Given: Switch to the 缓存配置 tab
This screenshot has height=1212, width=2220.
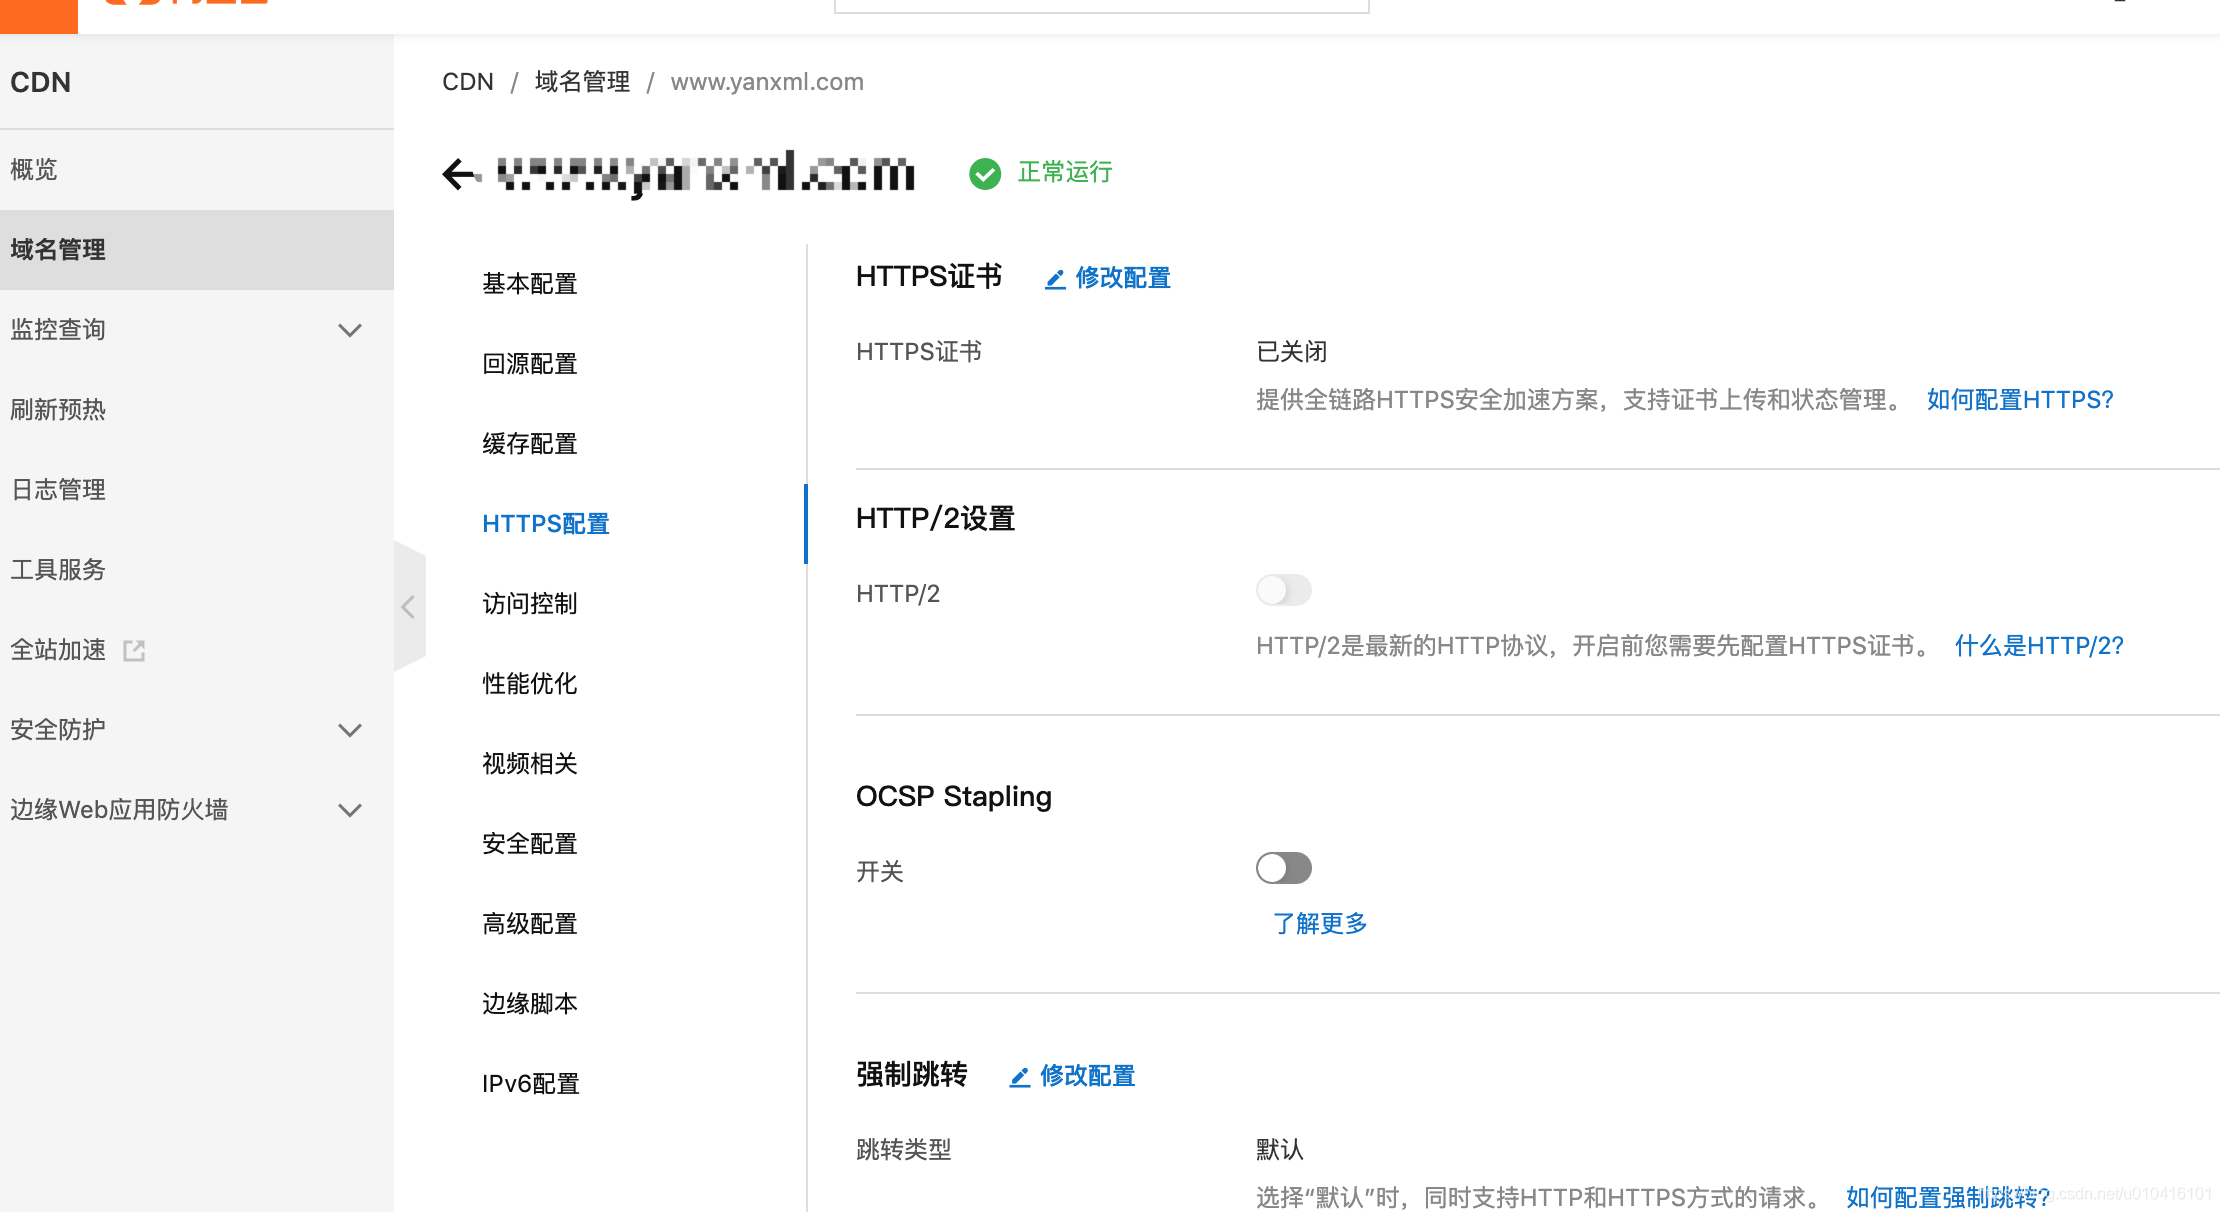Looking at the screenshot, I should tap(530, 444).
